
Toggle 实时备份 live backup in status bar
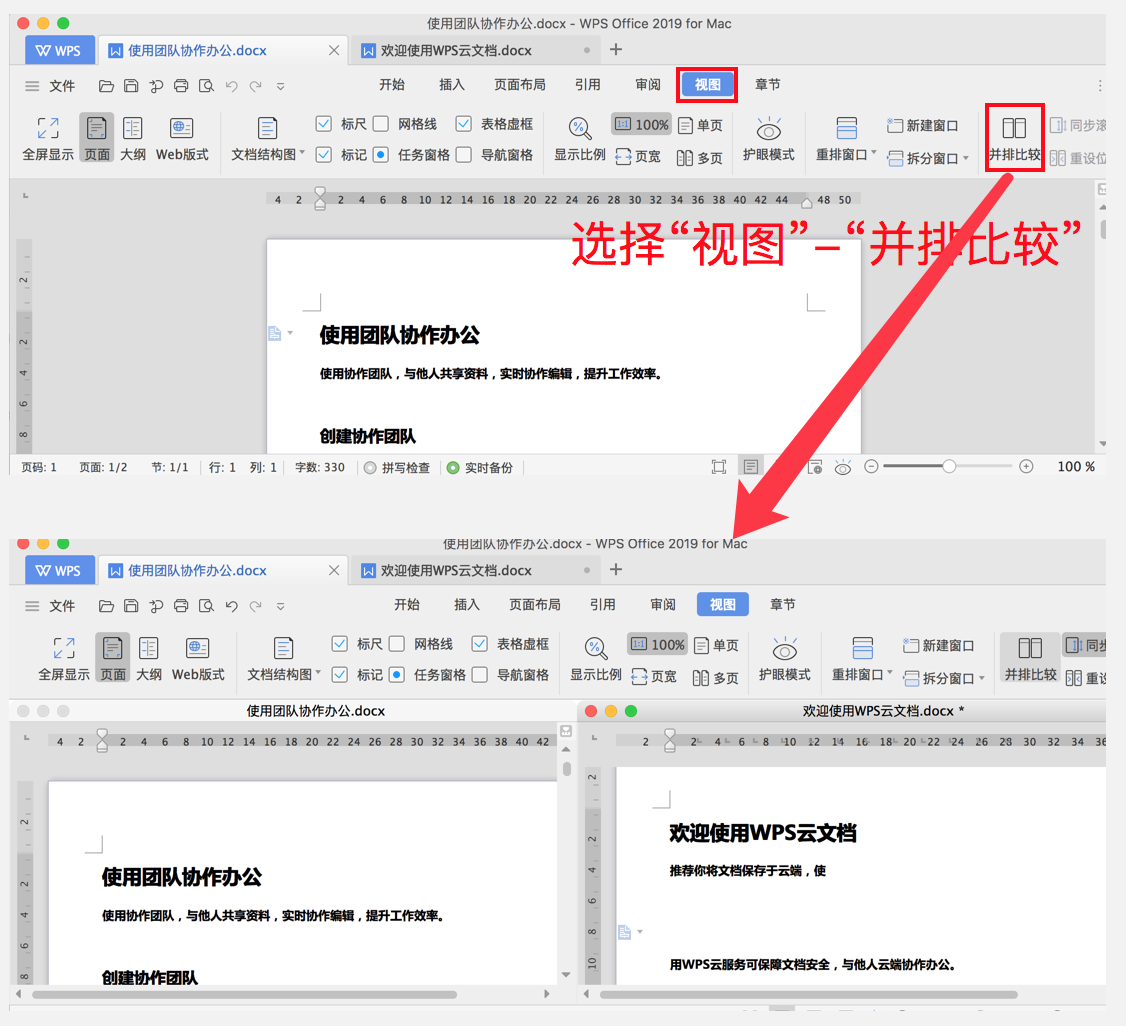click(x=480, y=467)
